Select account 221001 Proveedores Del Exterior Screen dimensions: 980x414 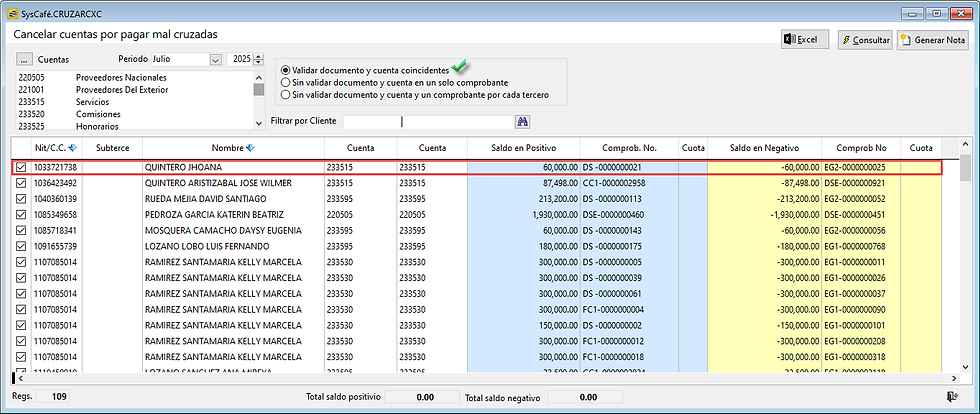click(x=134, y=89)
